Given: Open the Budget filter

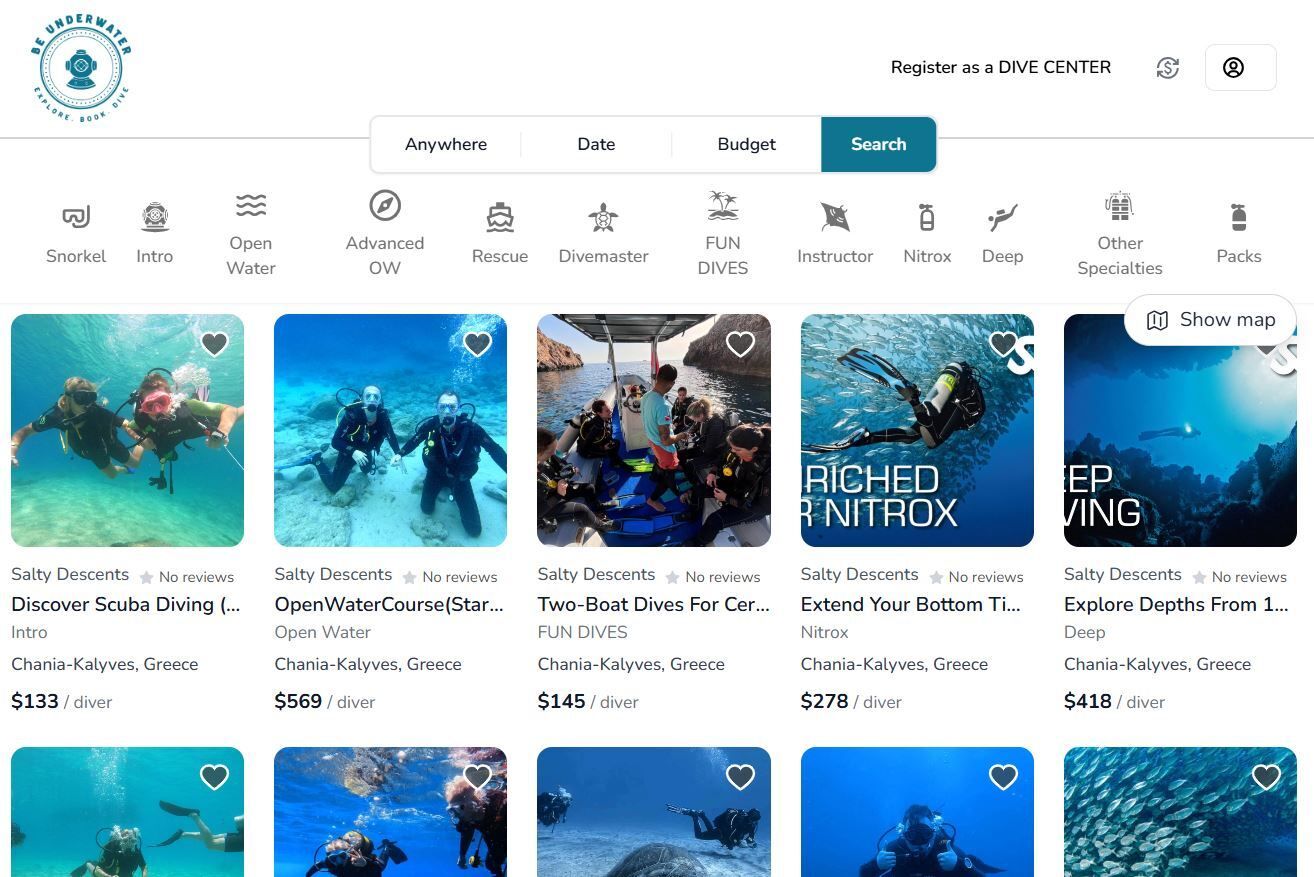Looking at the screenshot, I should tap(746, 144).
